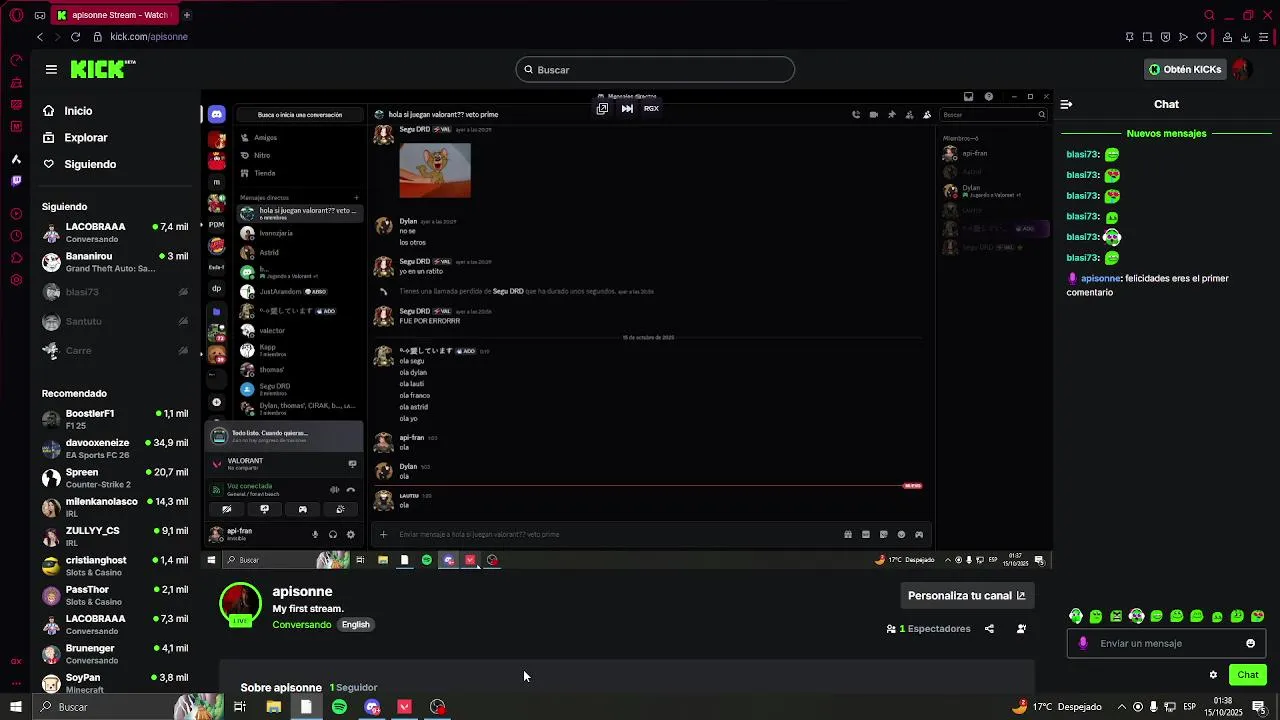1280x720 pixels.
Task: Insert the first quick emote with headphones
Action: point(1076,616)
